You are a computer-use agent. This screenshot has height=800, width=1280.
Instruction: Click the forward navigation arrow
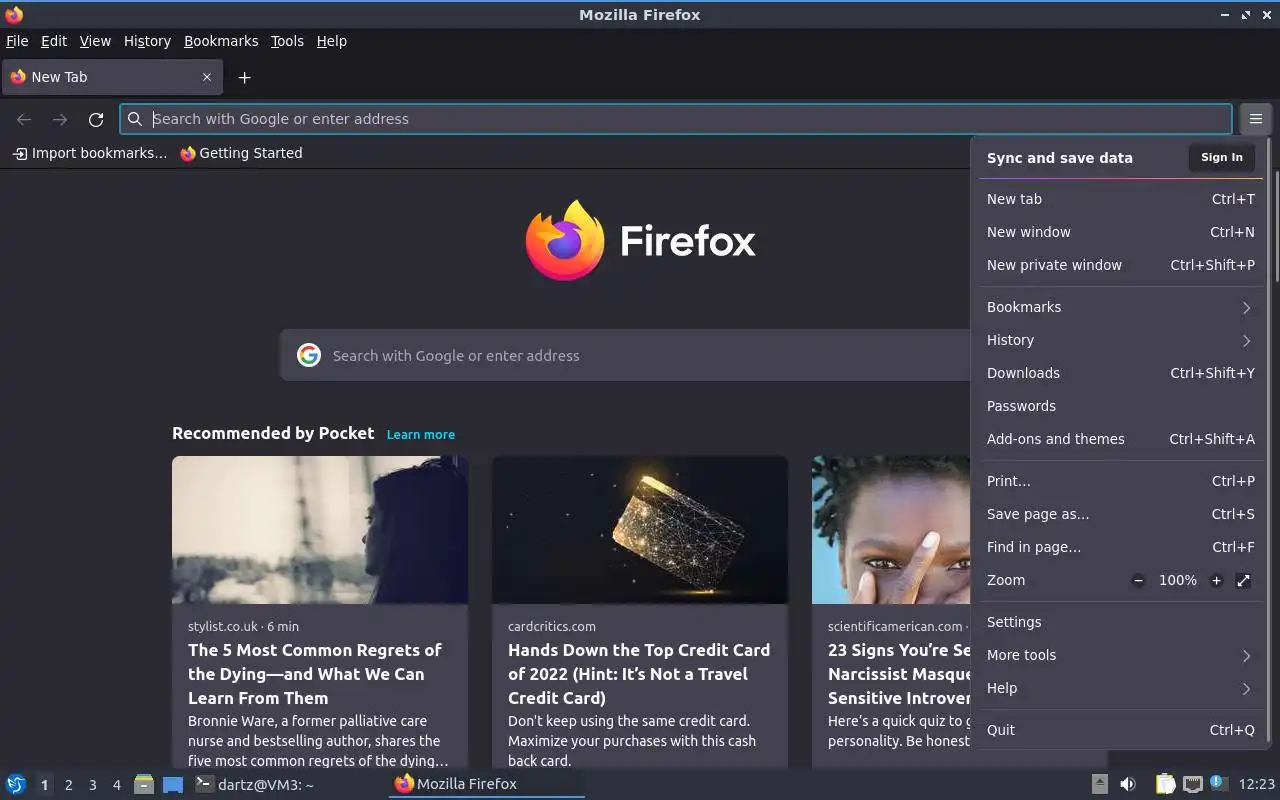click(60, 119)
